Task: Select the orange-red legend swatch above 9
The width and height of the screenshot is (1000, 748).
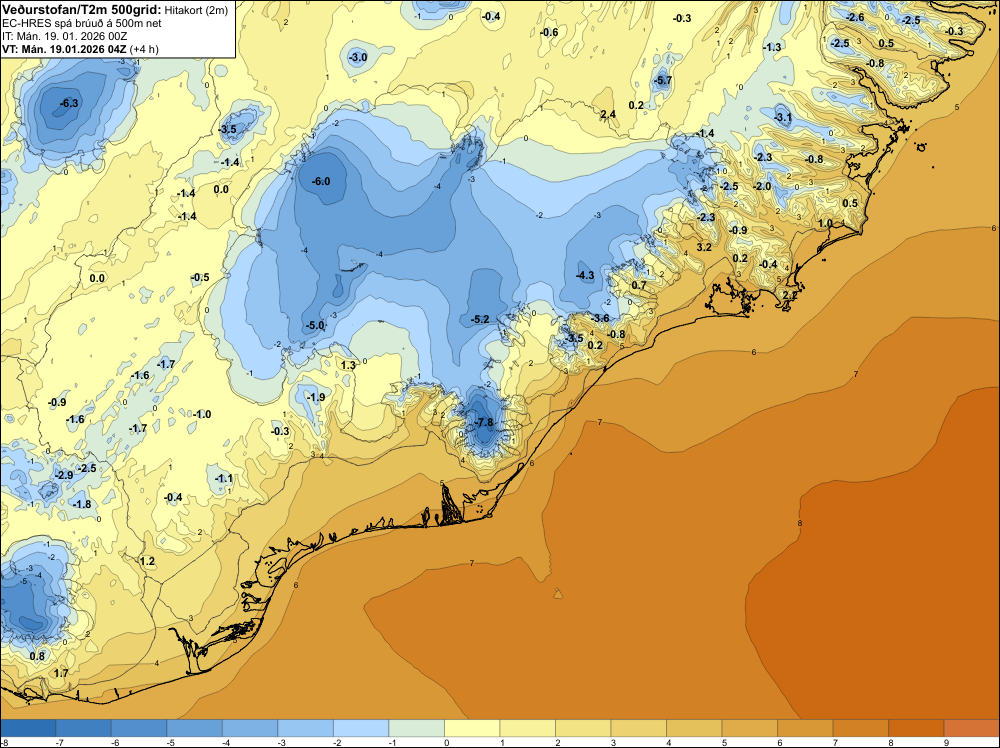Action: point(971,728)
